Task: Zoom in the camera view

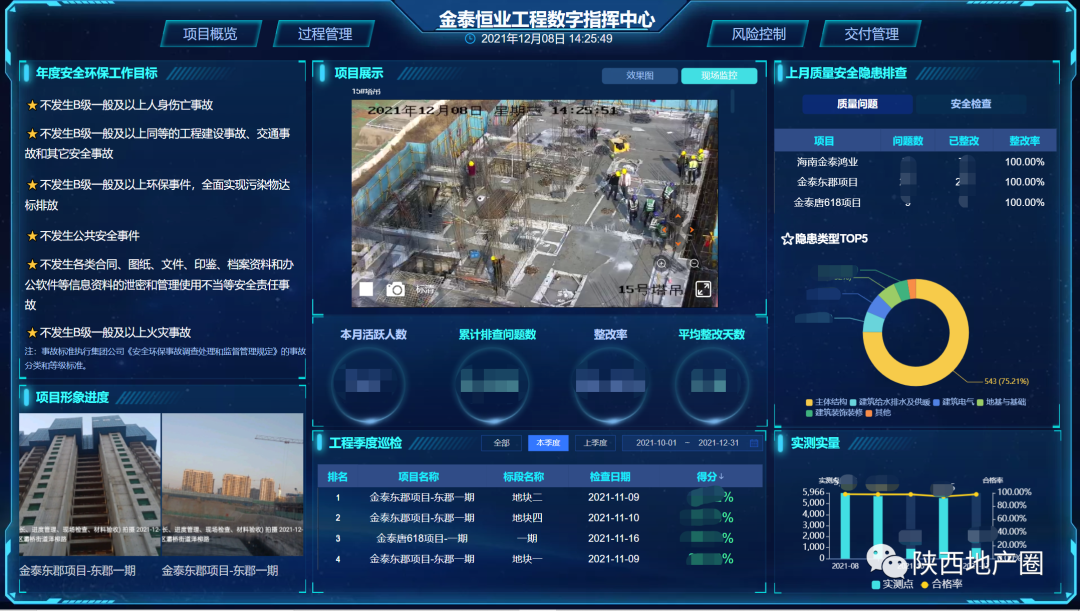Action: (x=661, y=263)
